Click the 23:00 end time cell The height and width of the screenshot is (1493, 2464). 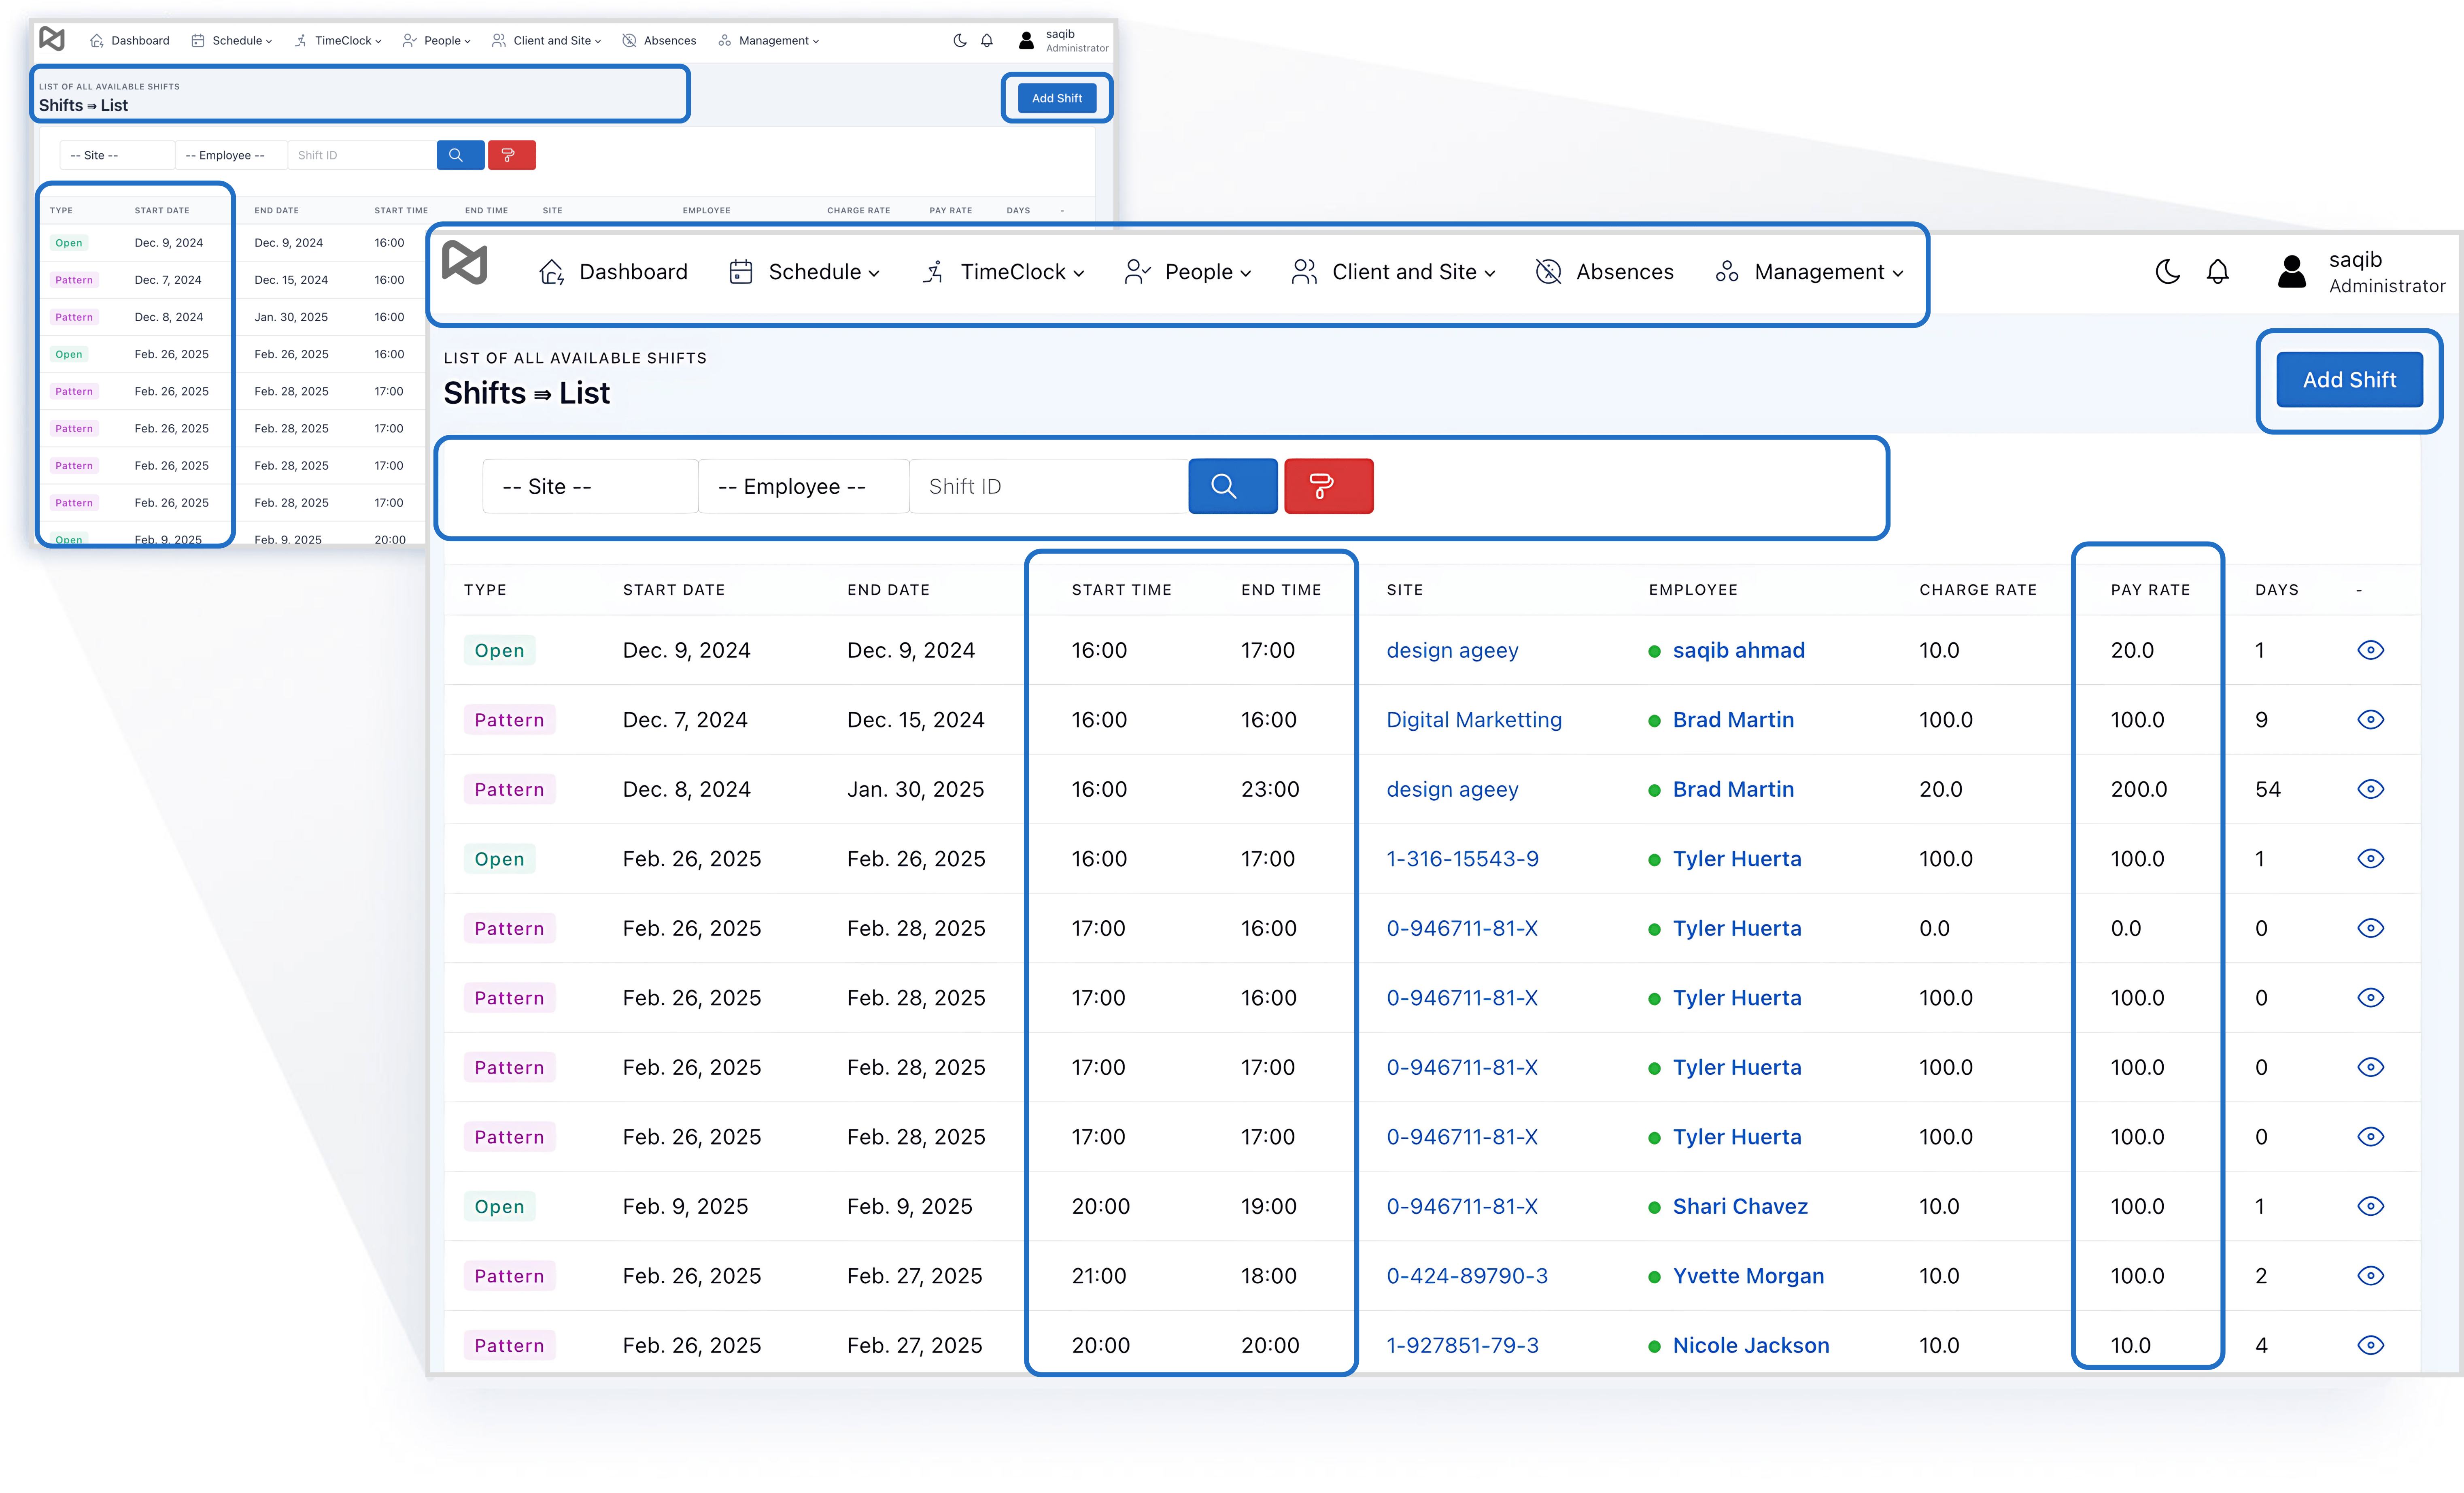coord(1270,789)
